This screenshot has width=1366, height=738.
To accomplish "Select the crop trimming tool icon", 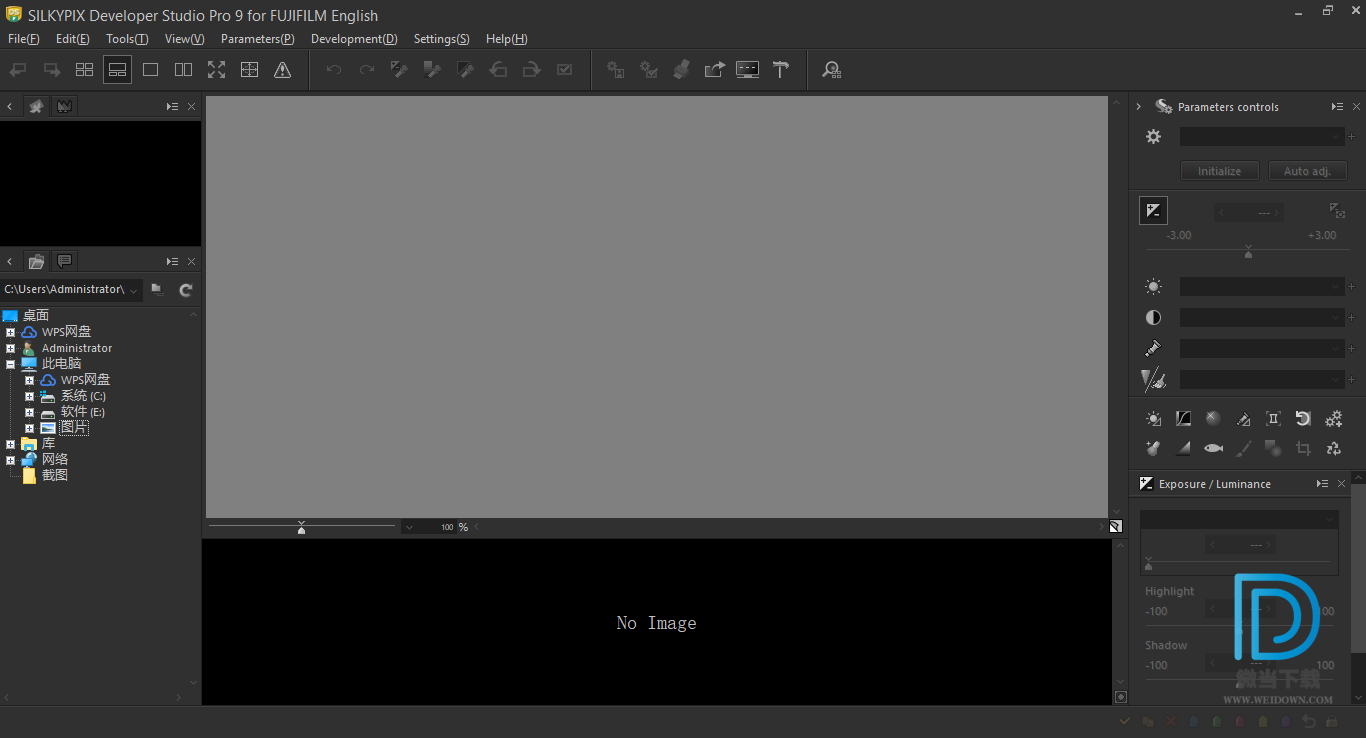I will [1303, 449].
